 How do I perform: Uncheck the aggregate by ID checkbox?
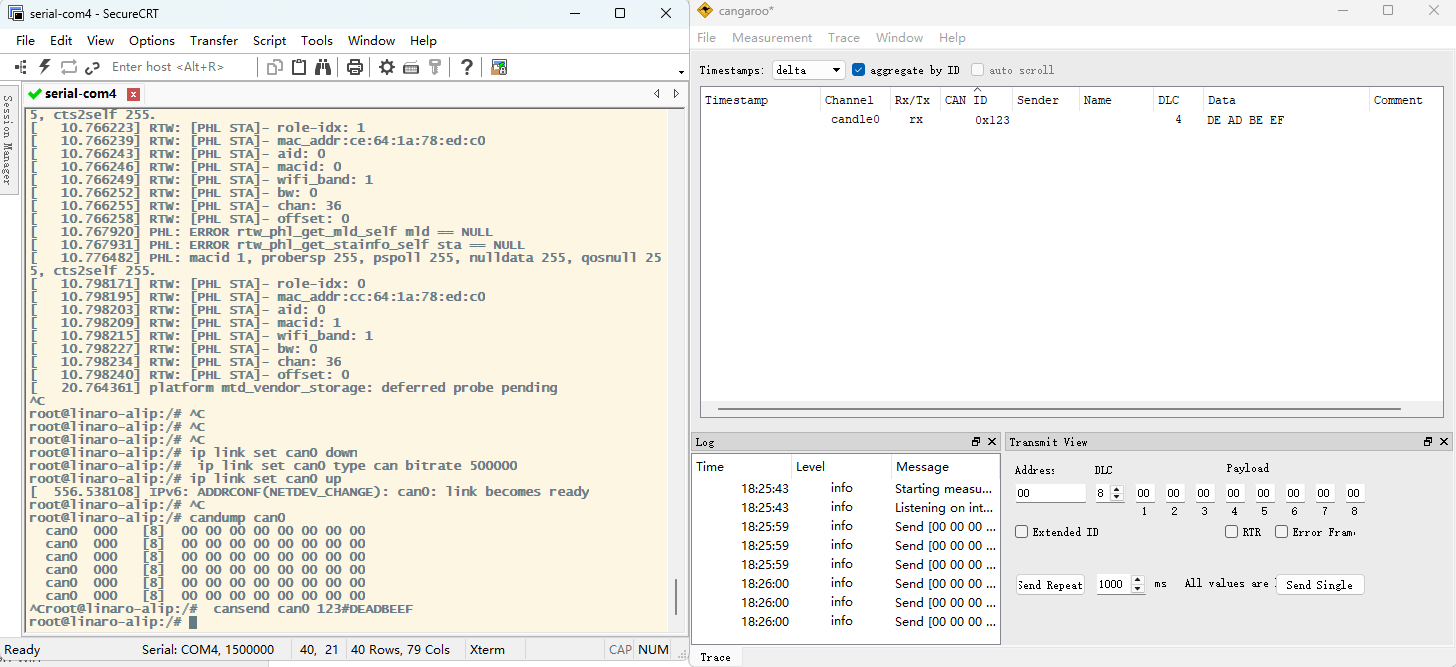click(x=858, y=70)
